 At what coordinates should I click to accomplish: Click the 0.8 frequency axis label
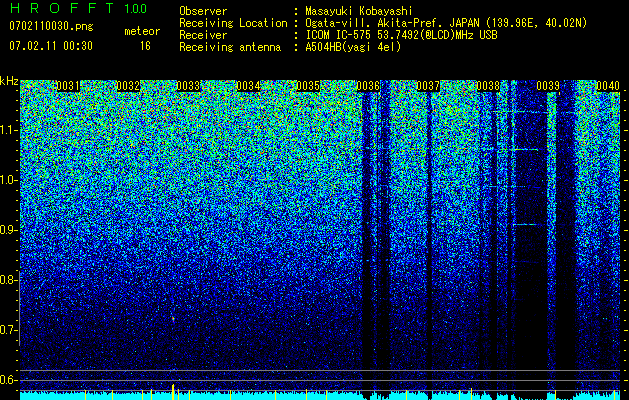9,280
